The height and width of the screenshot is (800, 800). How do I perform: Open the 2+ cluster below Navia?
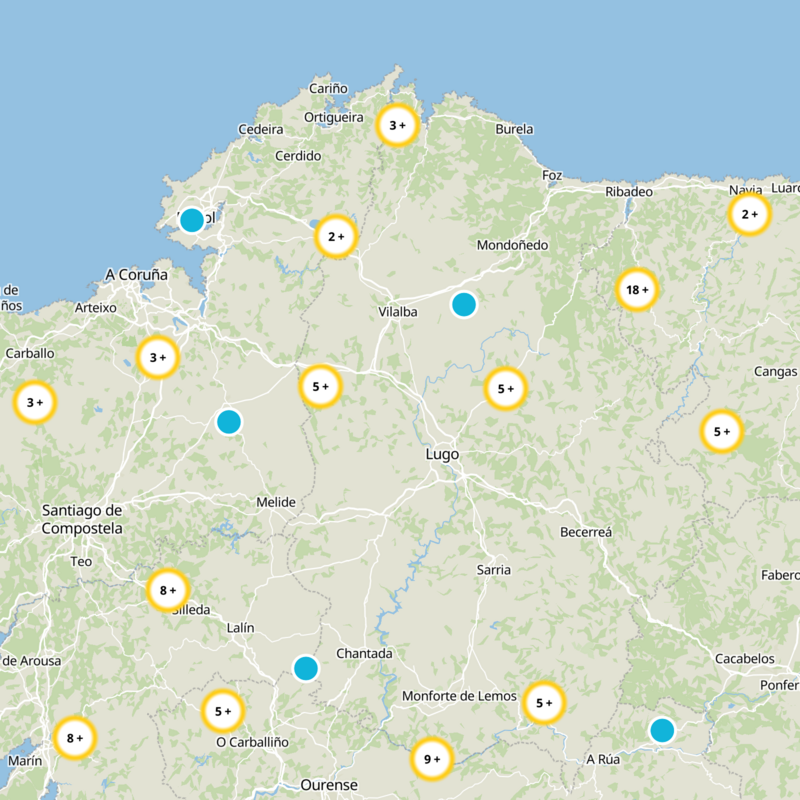[x=749, y=214]
